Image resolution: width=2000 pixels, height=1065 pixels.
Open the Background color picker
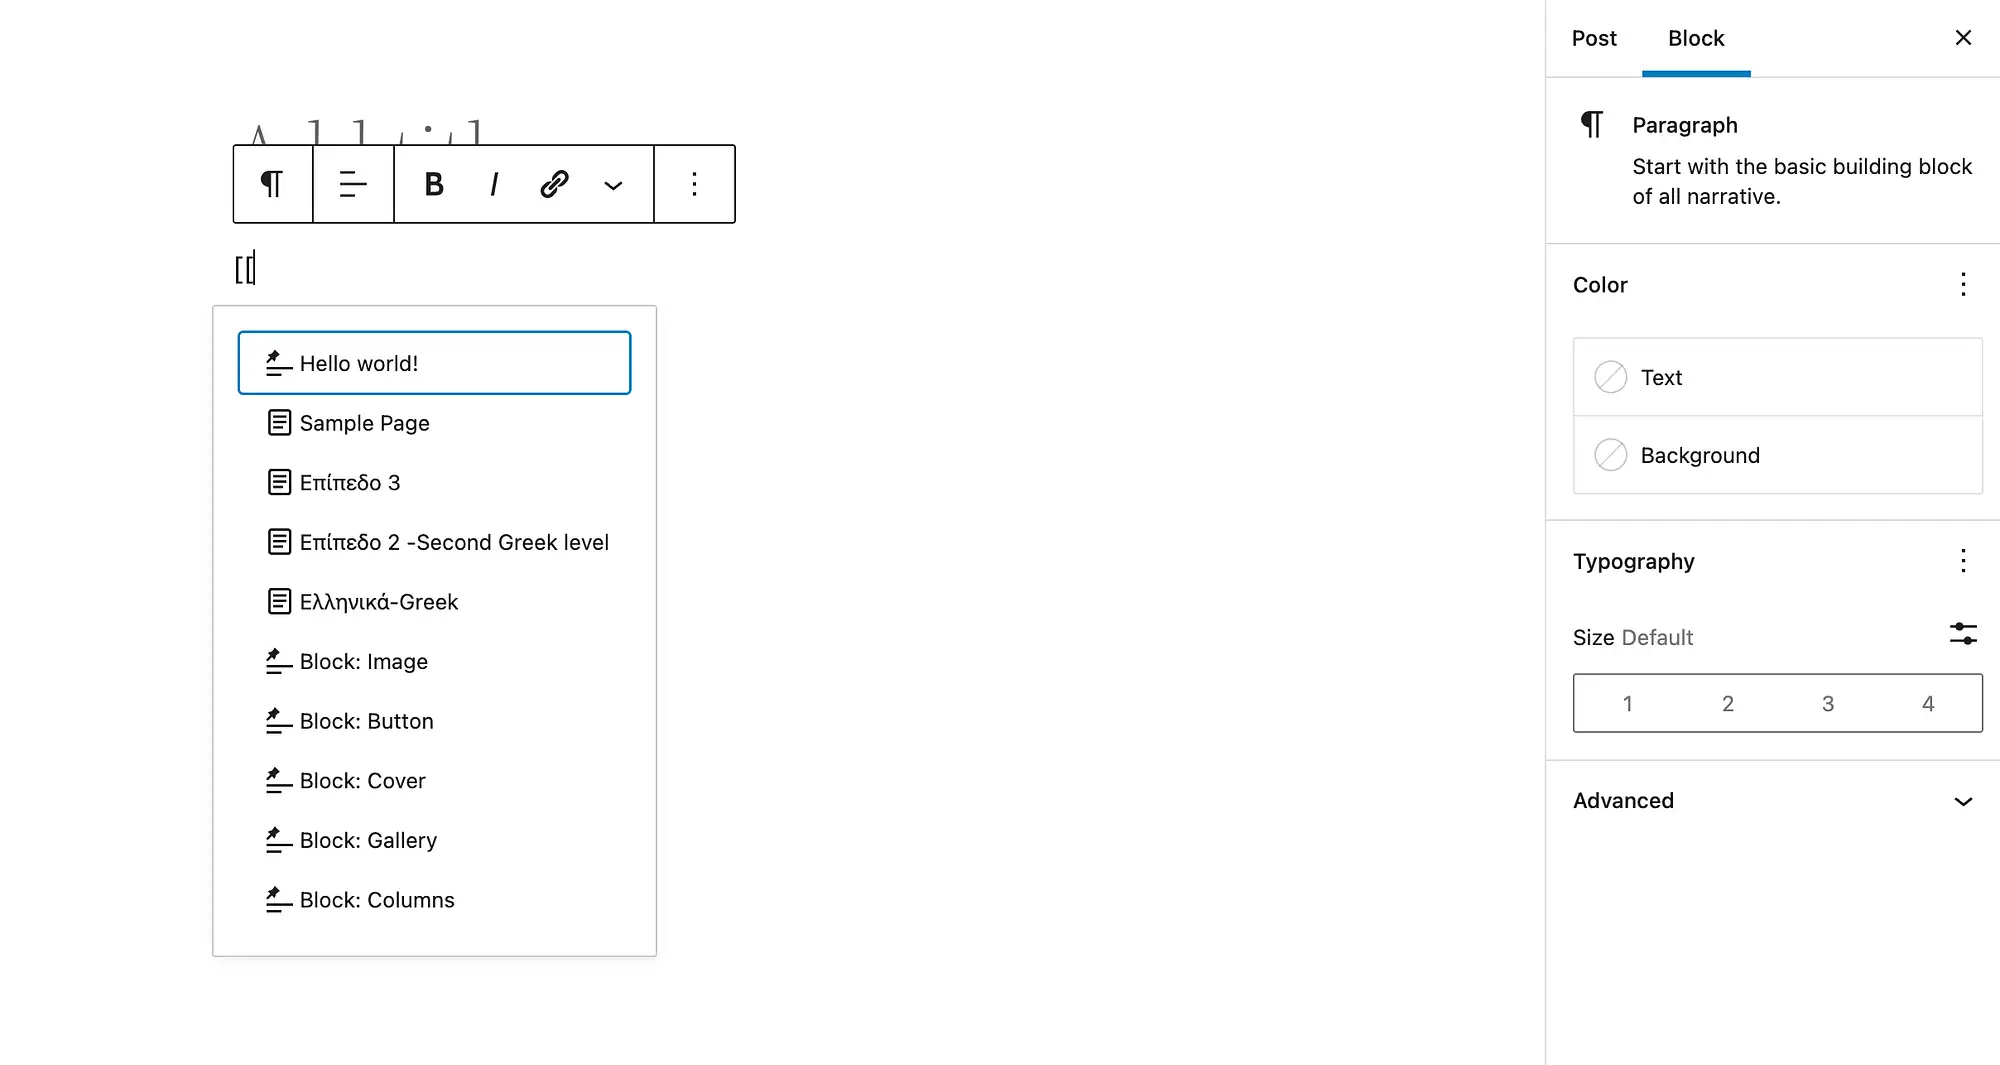[x=1777, y=455]
